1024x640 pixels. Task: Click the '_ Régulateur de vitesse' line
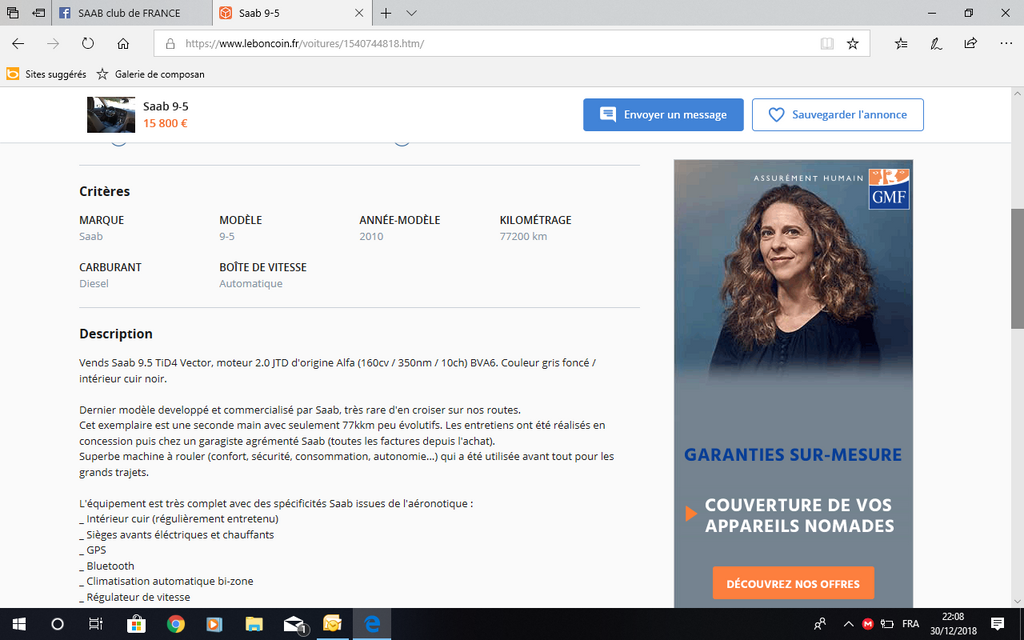pos(135,597)
